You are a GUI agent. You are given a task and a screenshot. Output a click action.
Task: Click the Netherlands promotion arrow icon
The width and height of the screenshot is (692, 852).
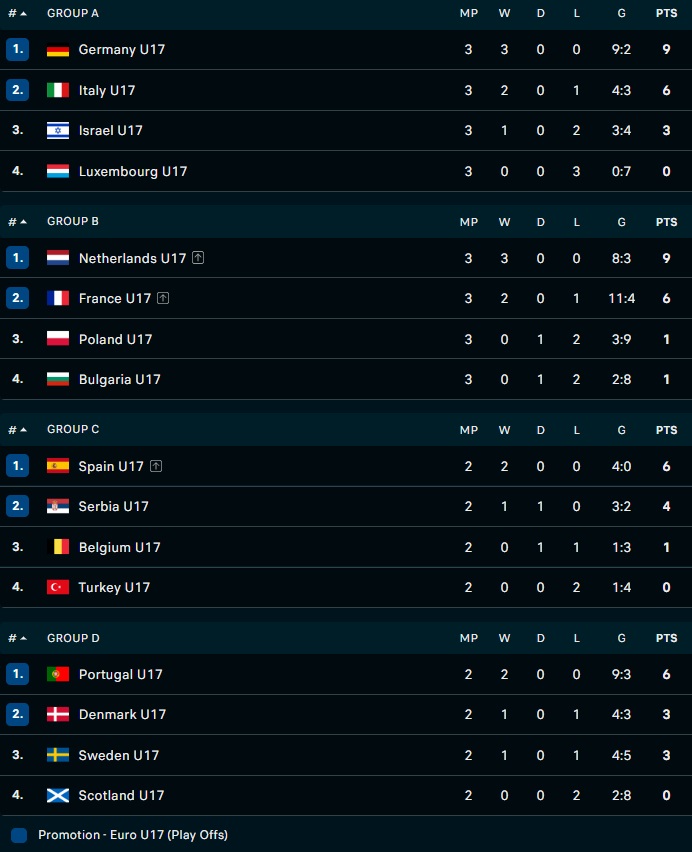point(198,258)
